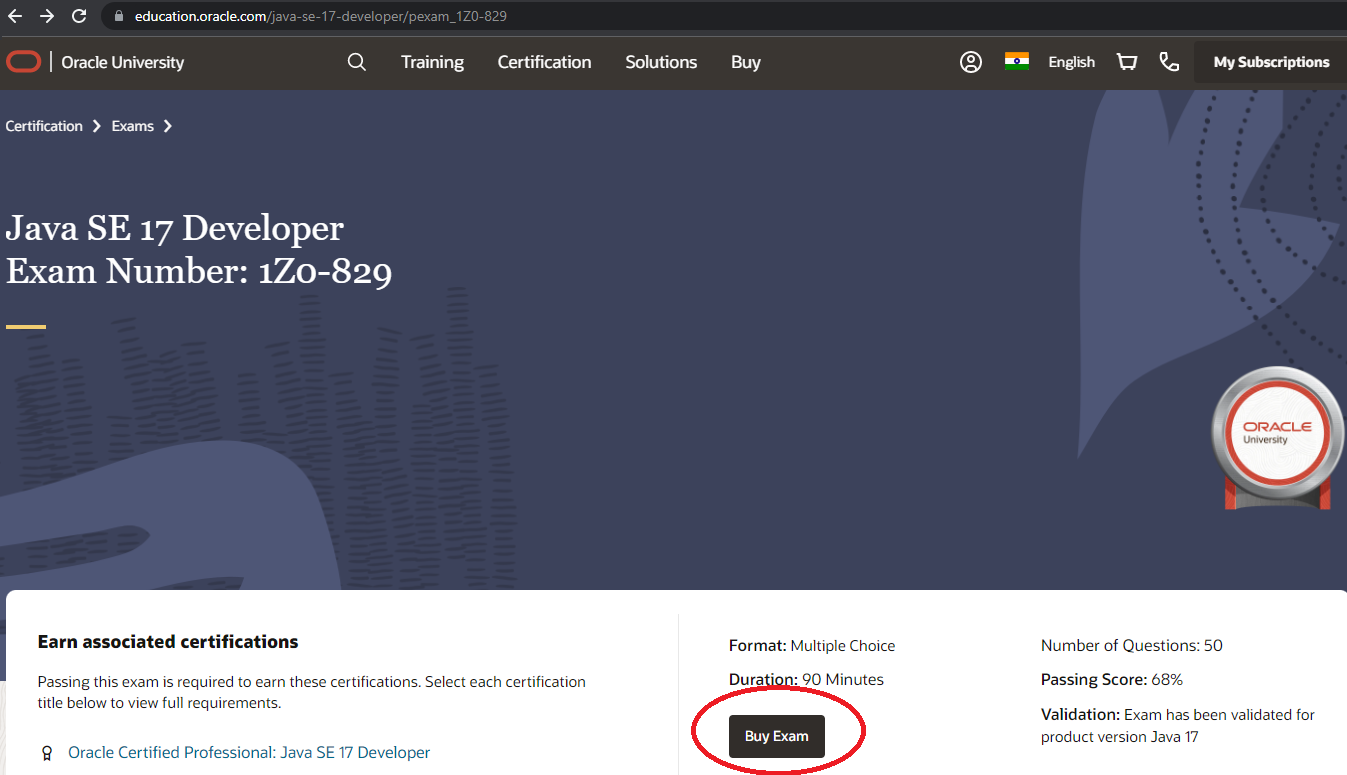Open the shopping cart icon
The image size is (1347, 775).
click(x=1127, y=62)
